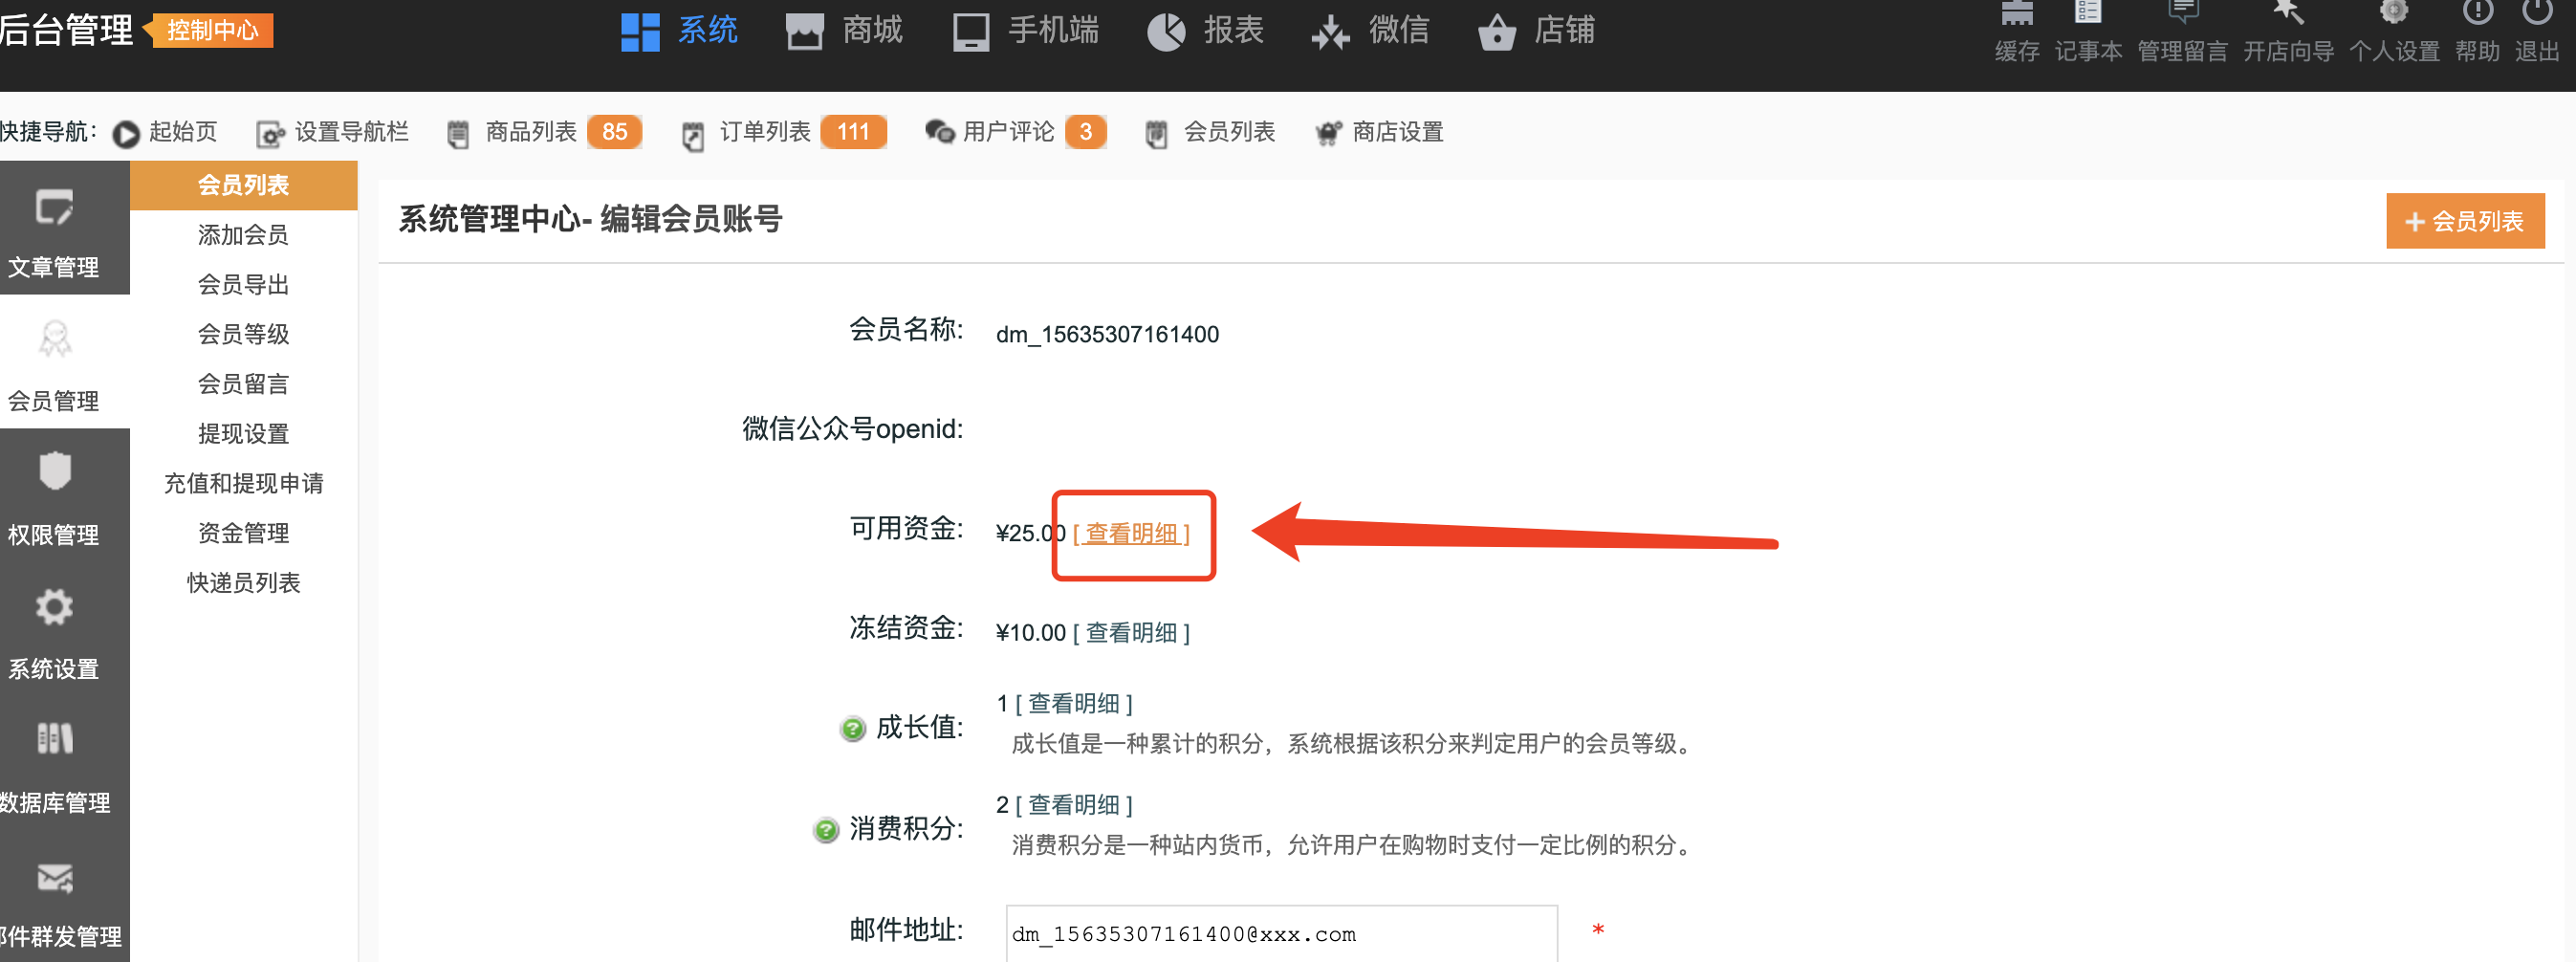Select 提现设置 submenu item
The width and height of the screenshot is (2576, 962).
243,434
